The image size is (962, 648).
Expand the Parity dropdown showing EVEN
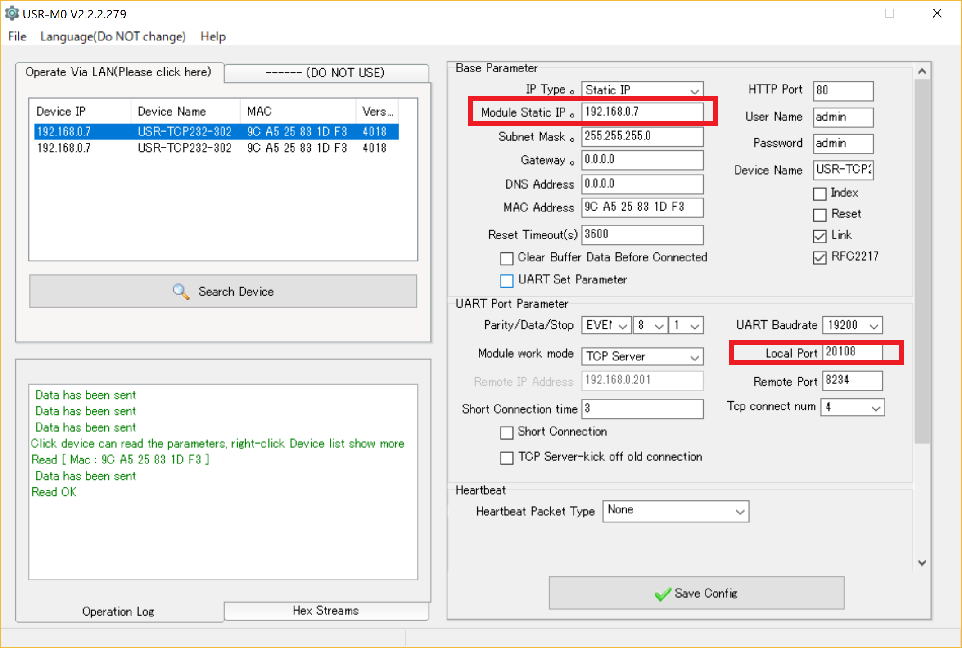coord(606,325)
